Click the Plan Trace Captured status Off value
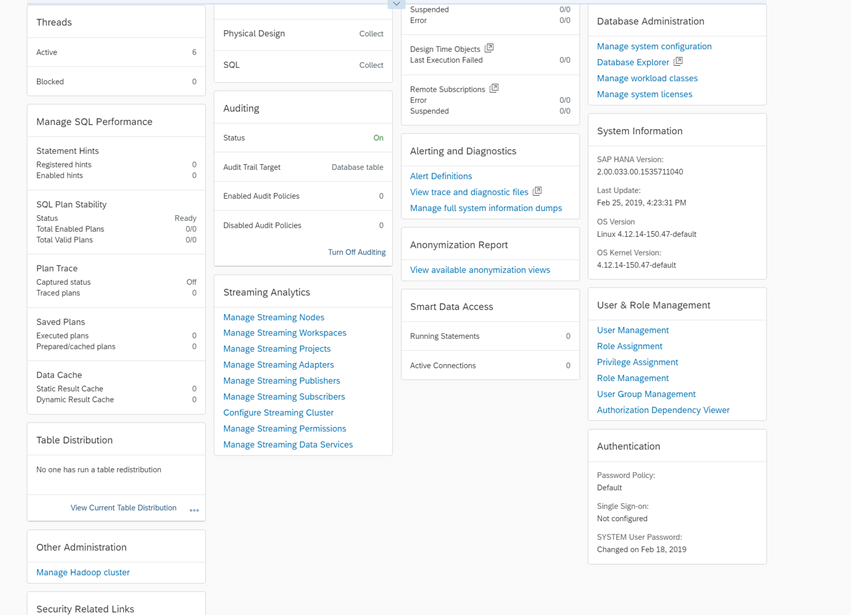Viewport: 851px width, 615px height. coord(192,282)
